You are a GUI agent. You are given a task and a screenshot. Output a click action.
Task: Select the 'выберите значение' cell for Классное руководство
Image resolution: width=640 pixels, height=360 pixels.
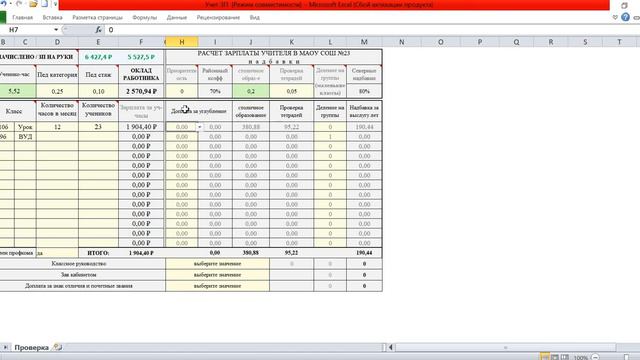[218, 264]
